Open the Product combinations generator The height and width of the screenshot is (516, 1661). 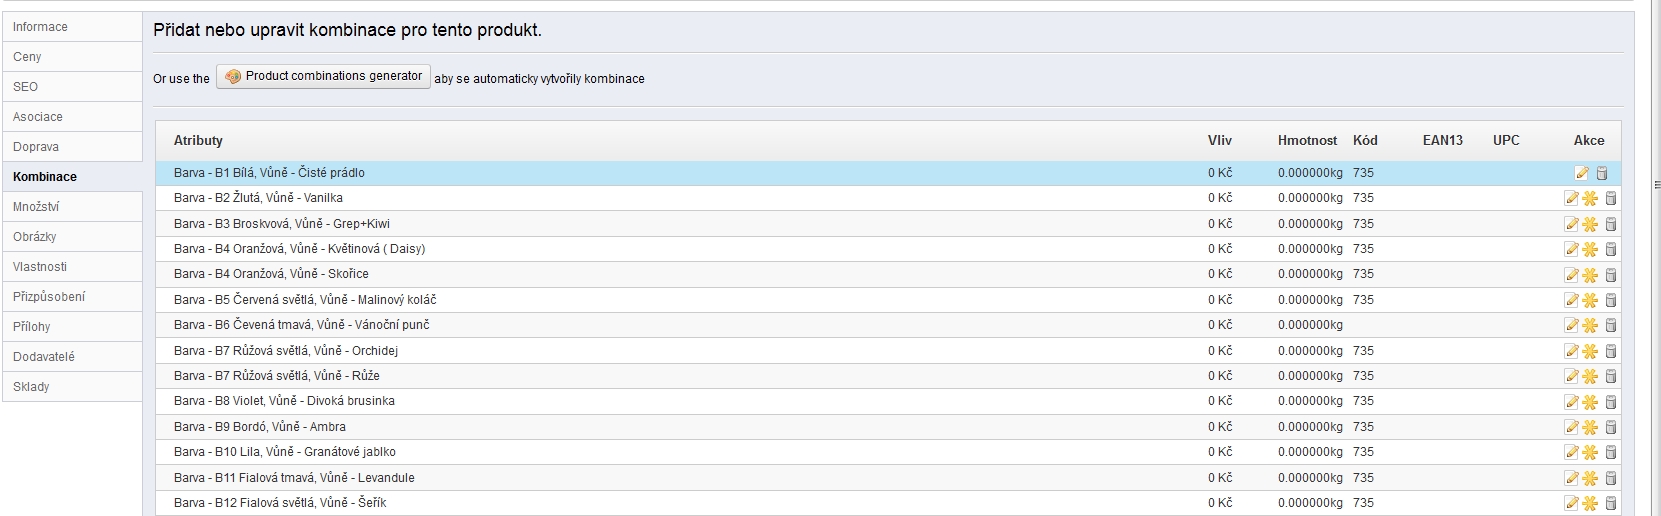[x=323, y=77]
